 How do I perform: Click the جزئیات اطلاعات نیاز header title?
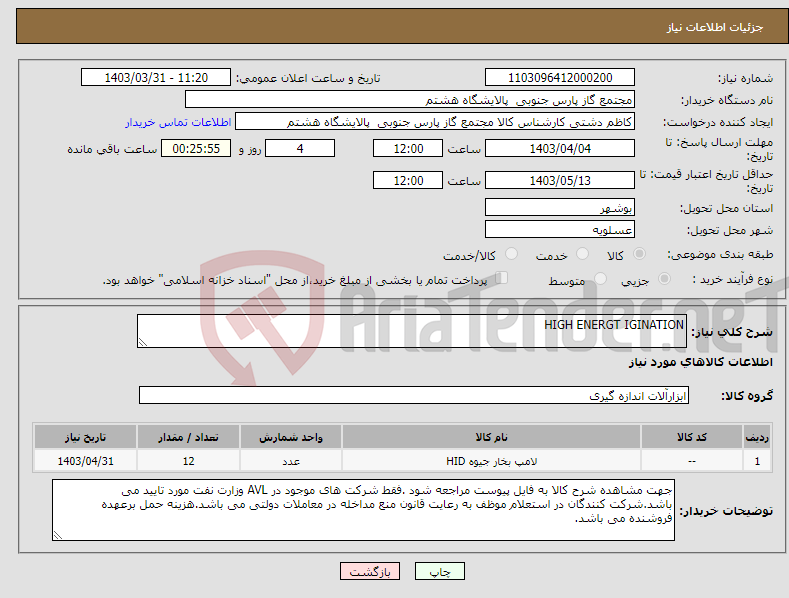[x=715, y=27]
